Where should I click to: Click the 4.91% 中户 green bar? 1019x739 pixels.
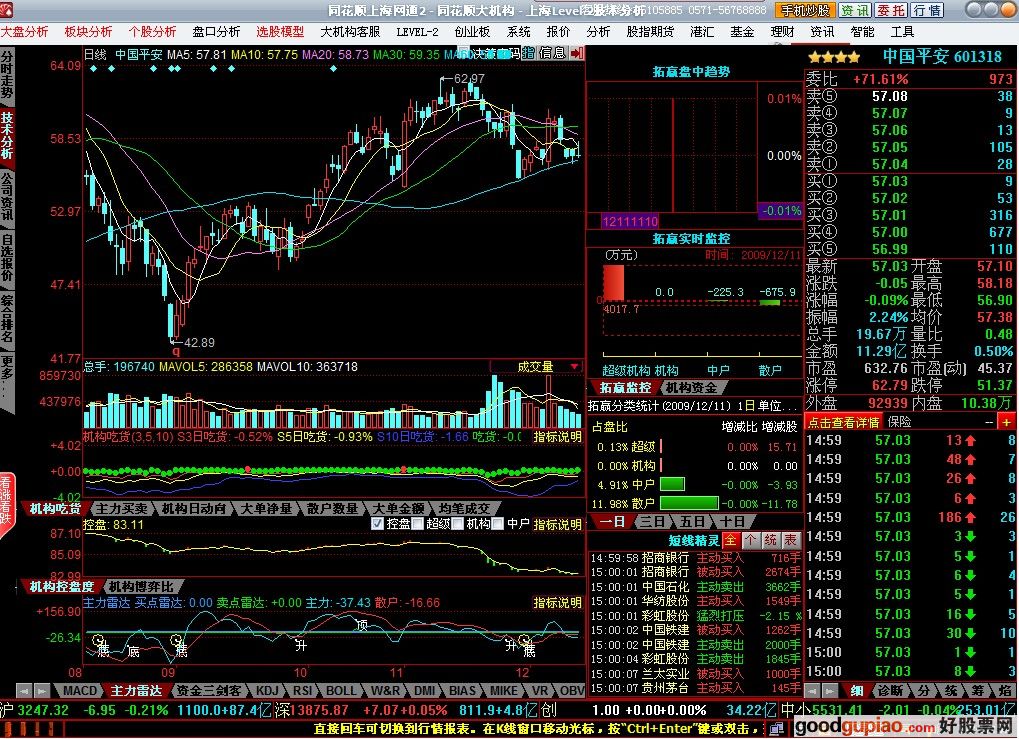[x=673, y=484]
